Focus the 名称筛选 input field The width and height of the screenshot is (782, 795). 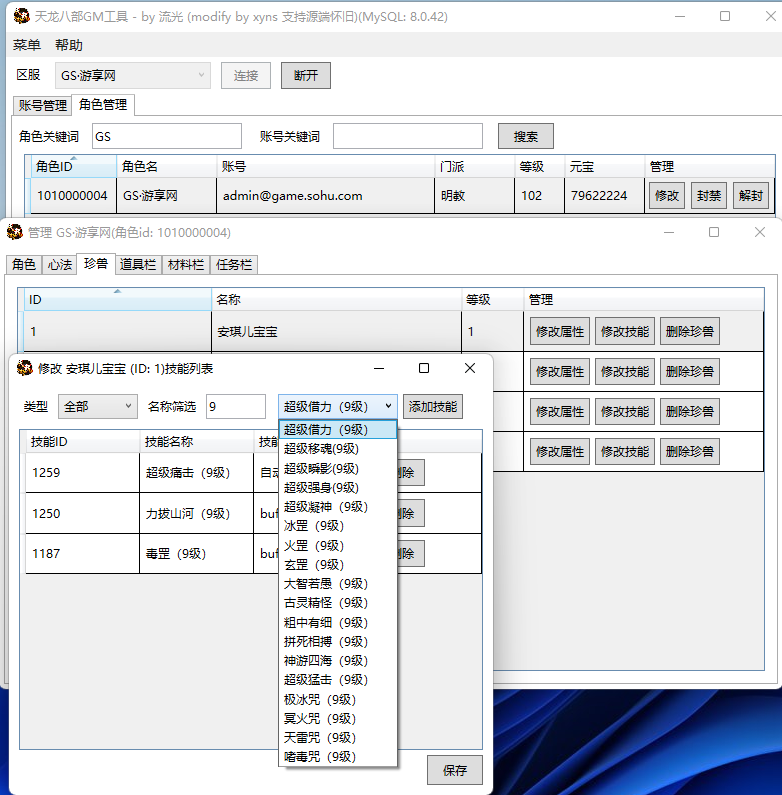235,406
